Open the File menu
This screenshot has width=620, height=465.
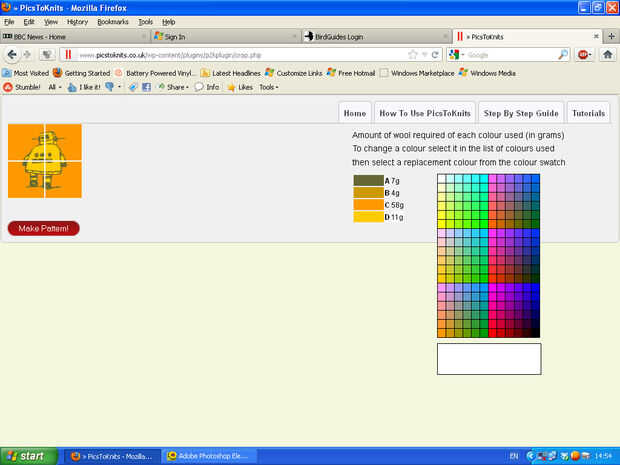9,22
